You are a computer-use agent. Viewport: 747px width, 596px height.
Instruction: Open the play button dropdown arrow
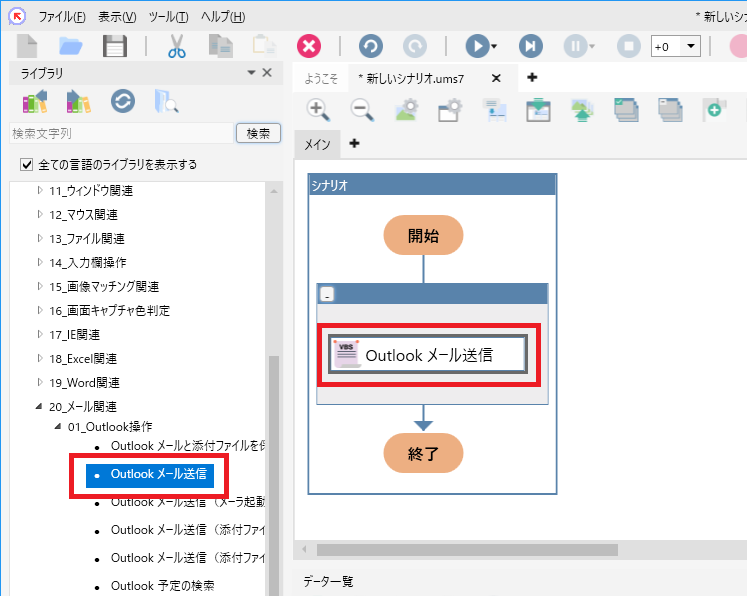pyautogui.click(x=494, y=46)
